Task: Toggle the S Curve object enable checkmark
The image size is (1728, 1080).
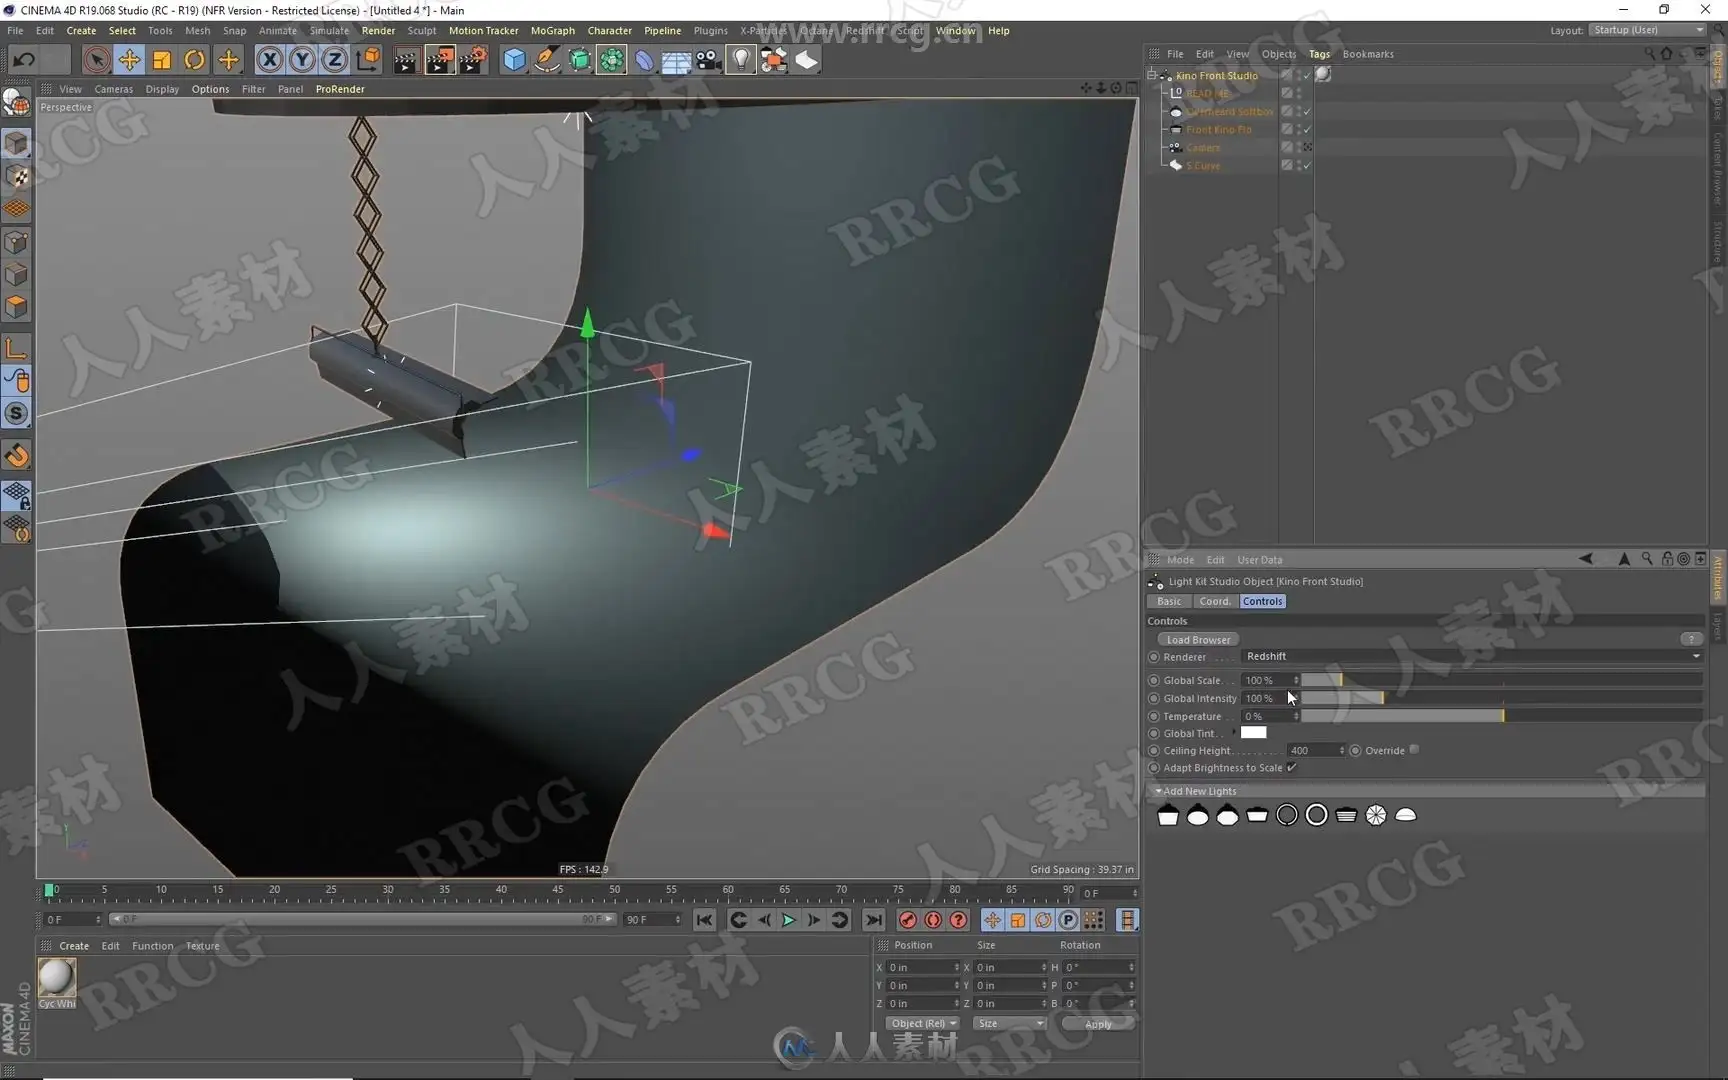Action: pyautogui.click(x=1306, y=166)
